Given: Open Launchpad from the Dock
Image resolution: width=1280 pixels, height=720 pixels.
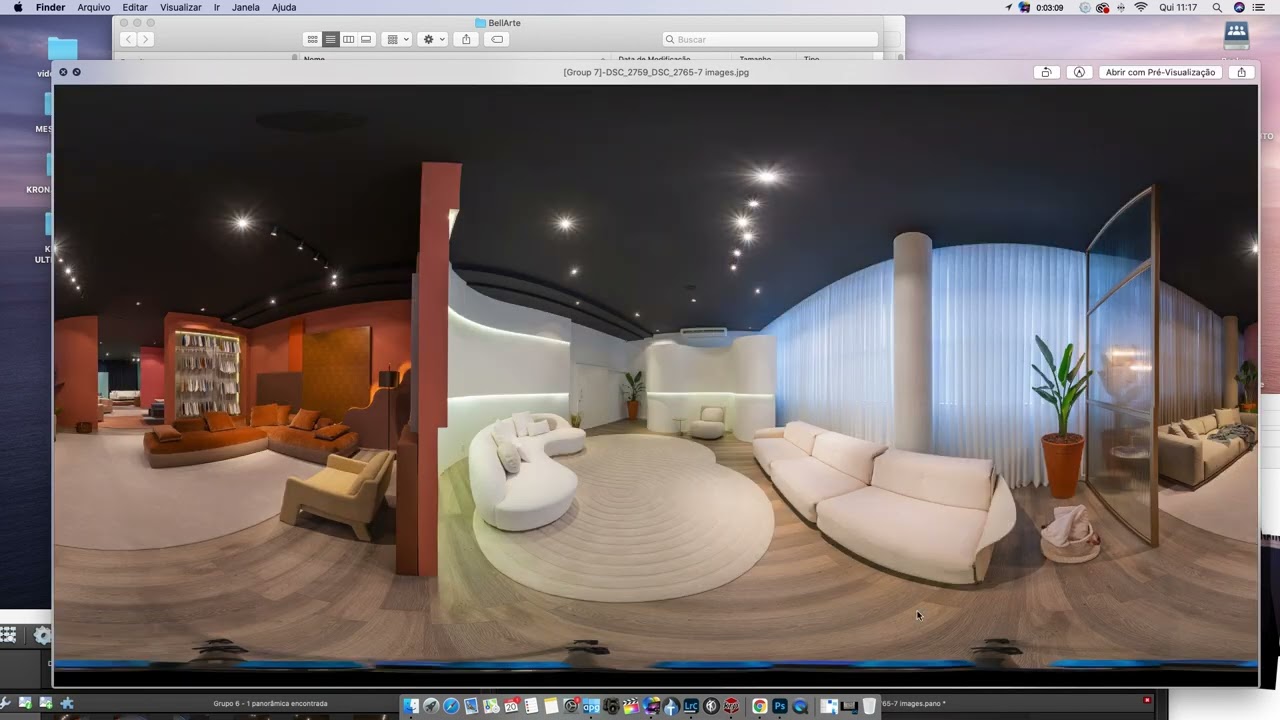Looking at the screenshot, I should coord(431,706).
